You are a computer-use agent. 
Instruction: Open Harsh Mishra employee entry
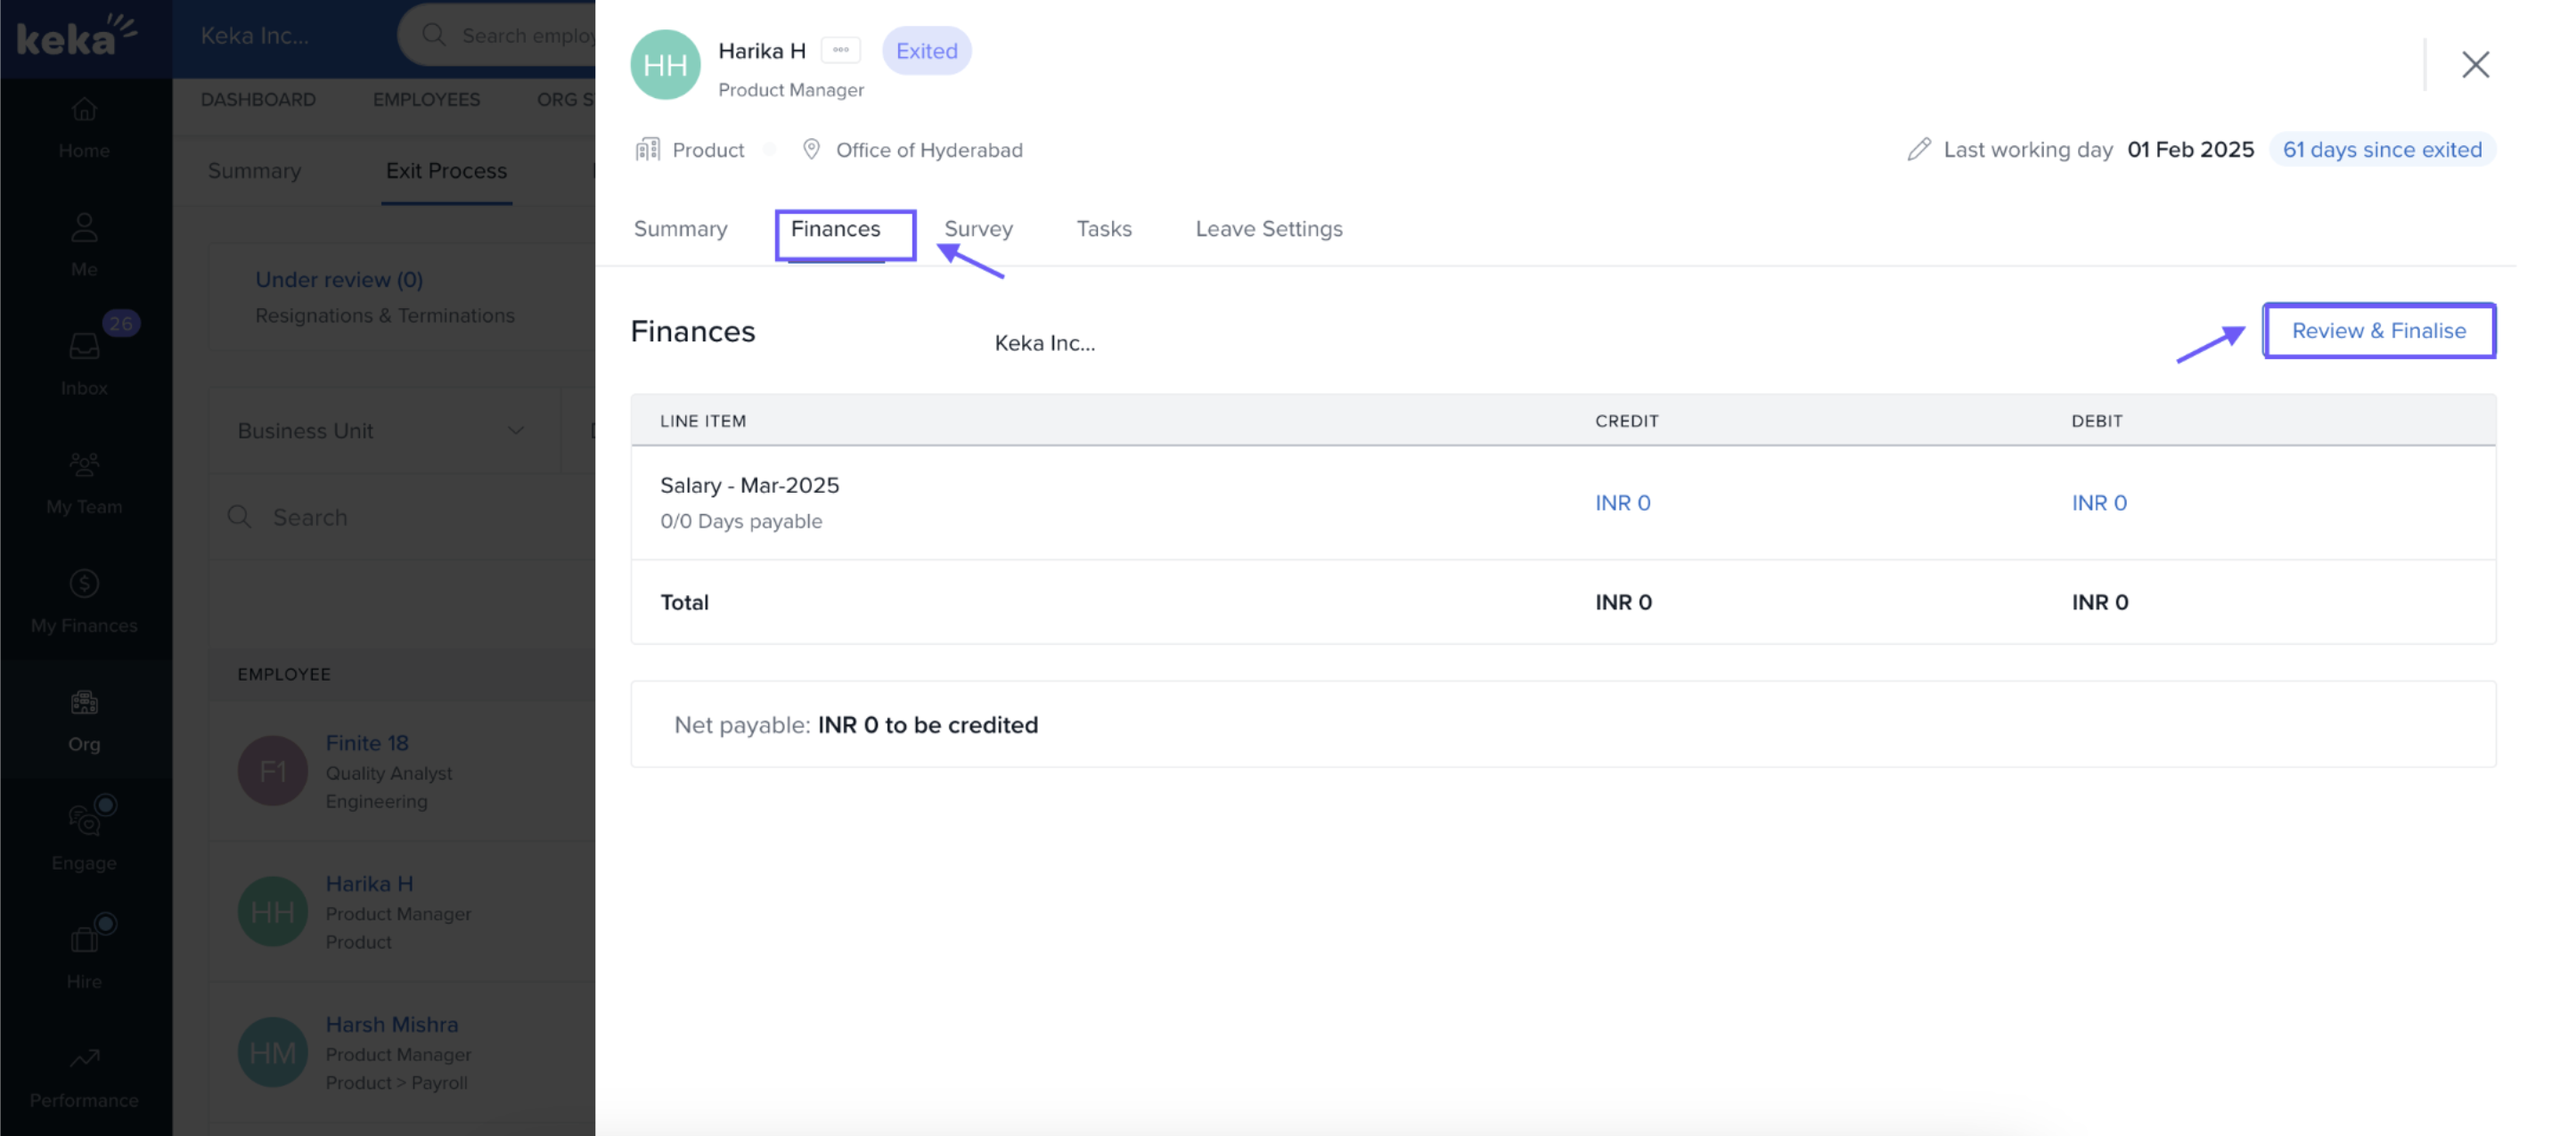(391, 1024)
